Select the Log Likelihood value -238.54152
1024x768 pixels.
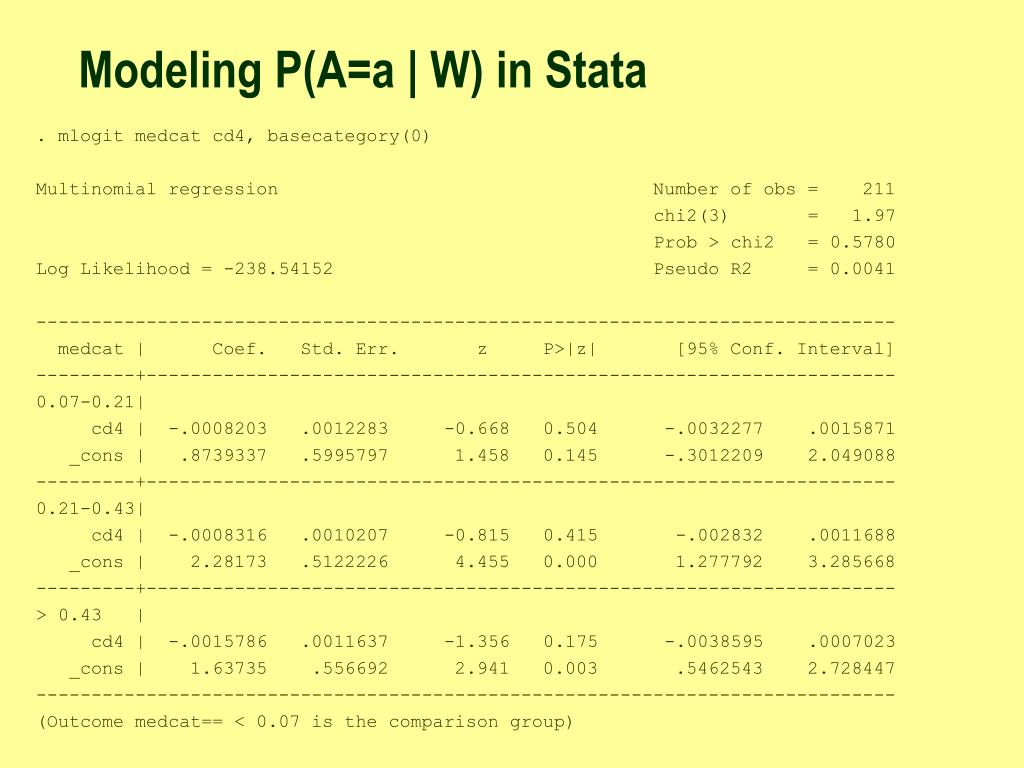pyautogui.click(x=278, y=268)
